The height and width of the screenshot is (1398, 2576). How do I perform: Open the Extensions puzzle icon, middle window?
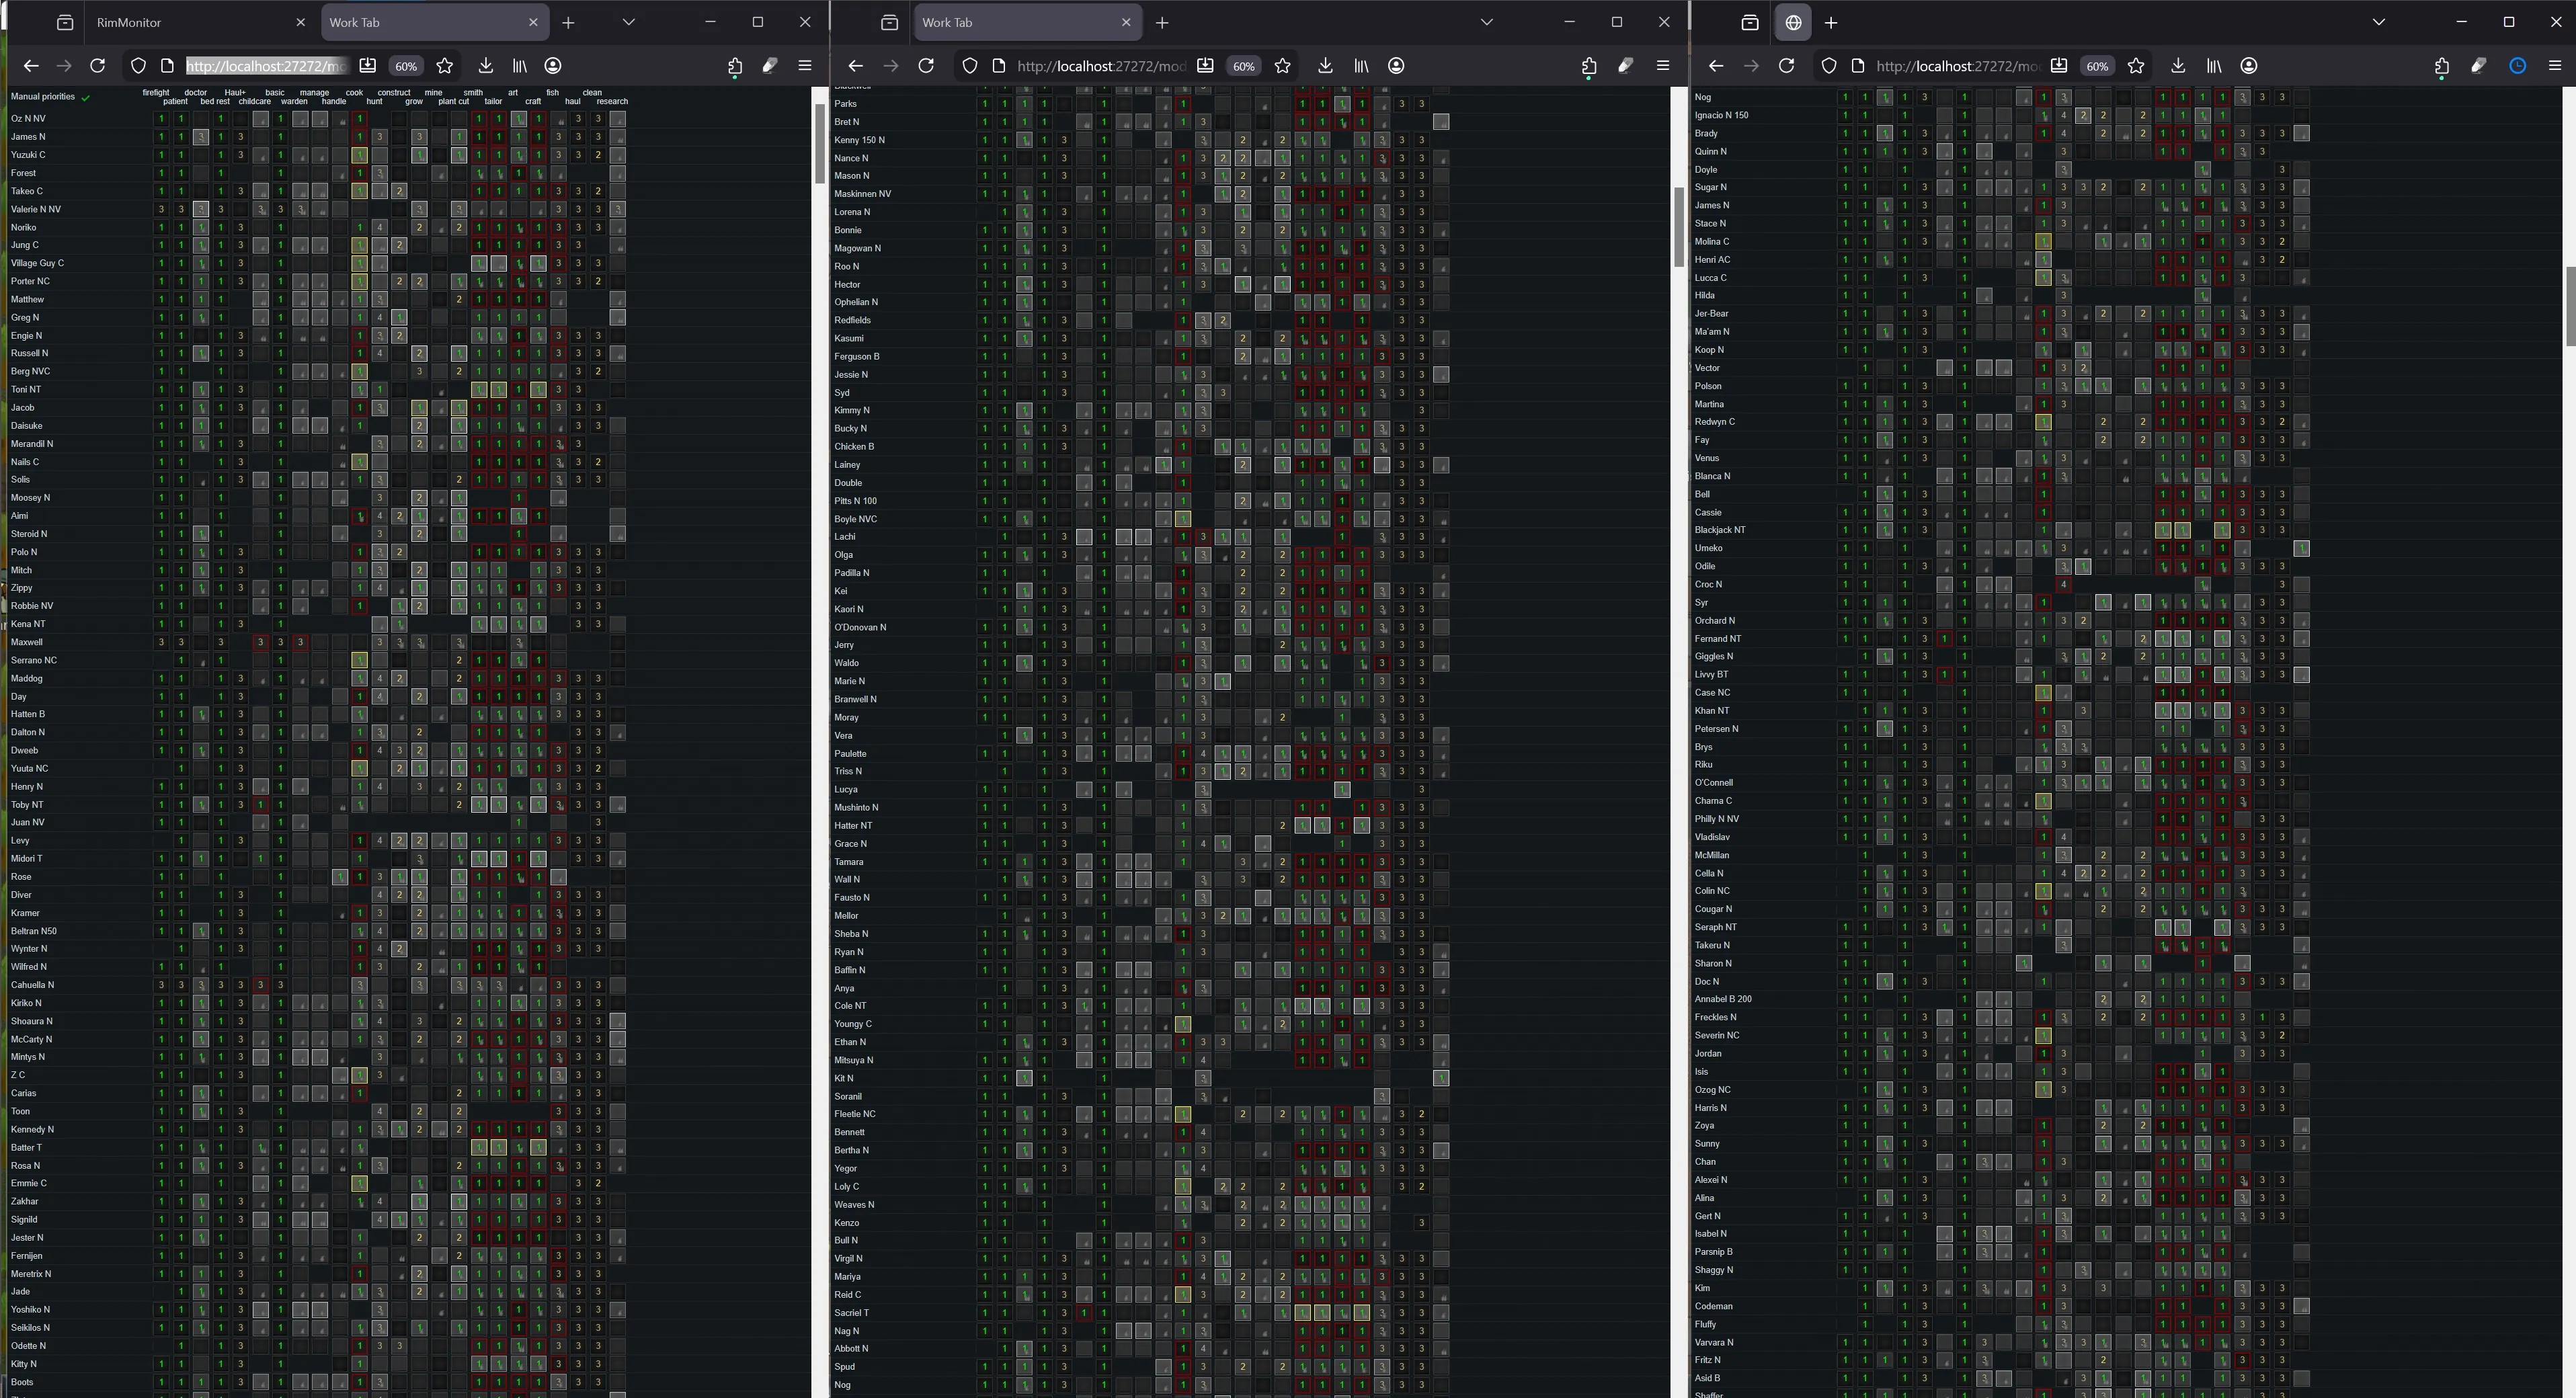[x=1589, y=66]
